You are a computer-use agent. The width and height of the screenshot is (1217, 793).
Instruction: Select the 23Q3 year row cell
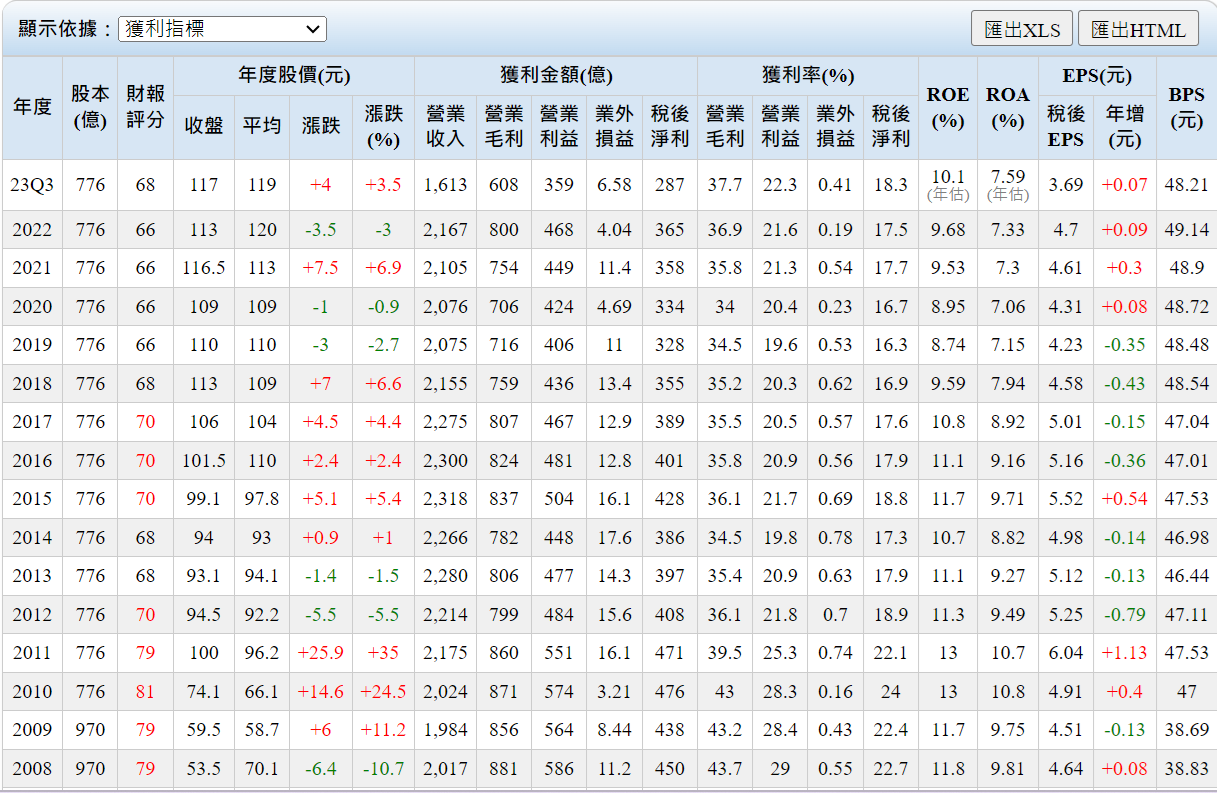tap(32, 185)
